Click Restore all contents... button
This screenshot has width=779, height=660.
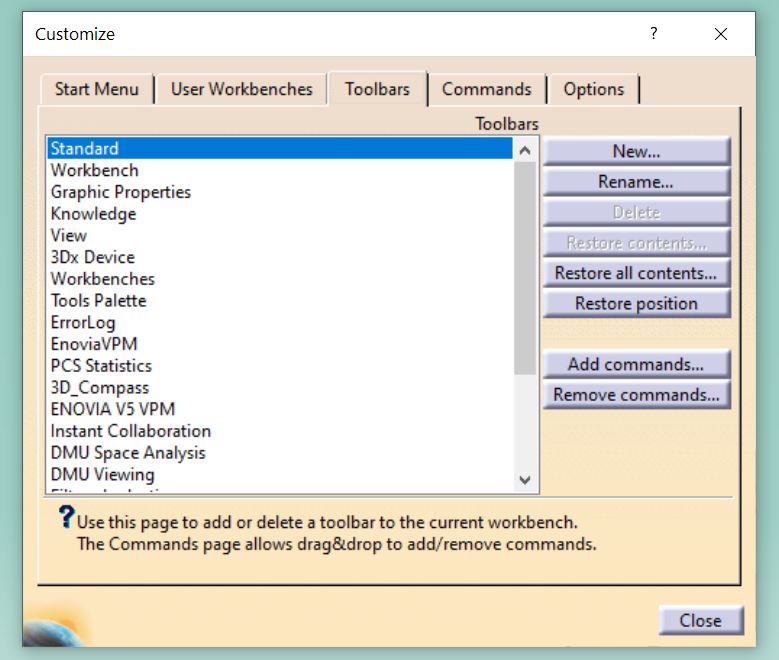point(636,273)
